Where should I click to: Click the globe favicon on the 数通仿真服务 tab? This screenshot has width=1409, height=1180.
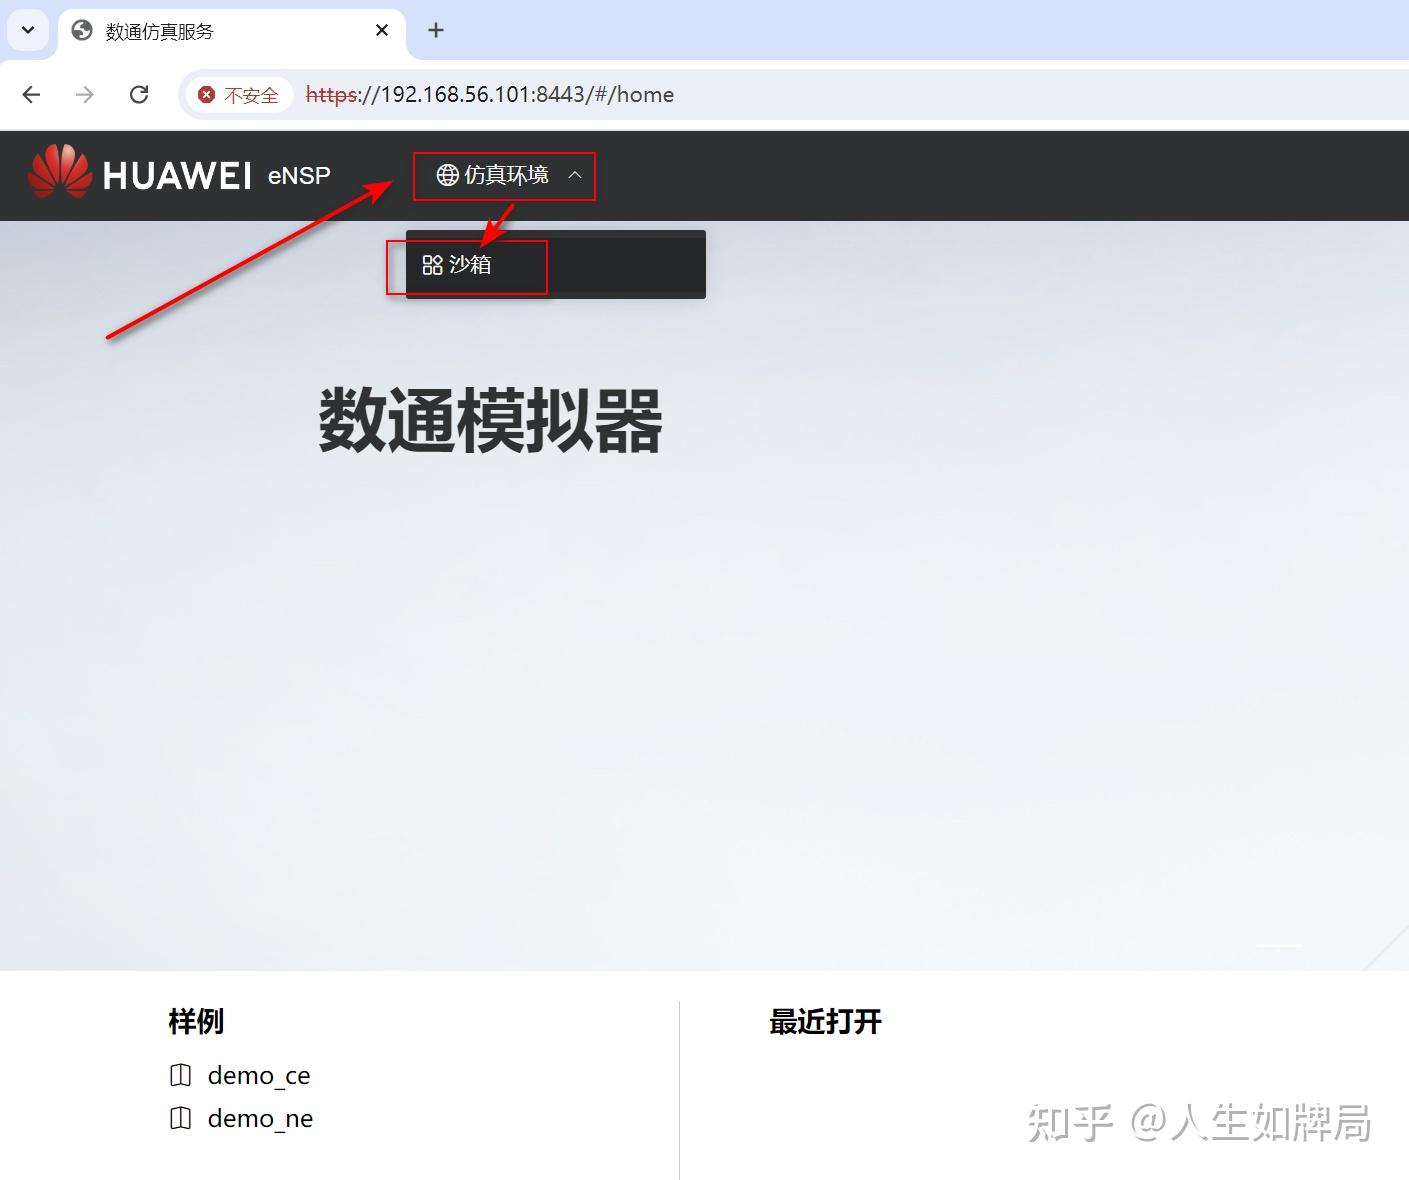click(x=80, y=30)
